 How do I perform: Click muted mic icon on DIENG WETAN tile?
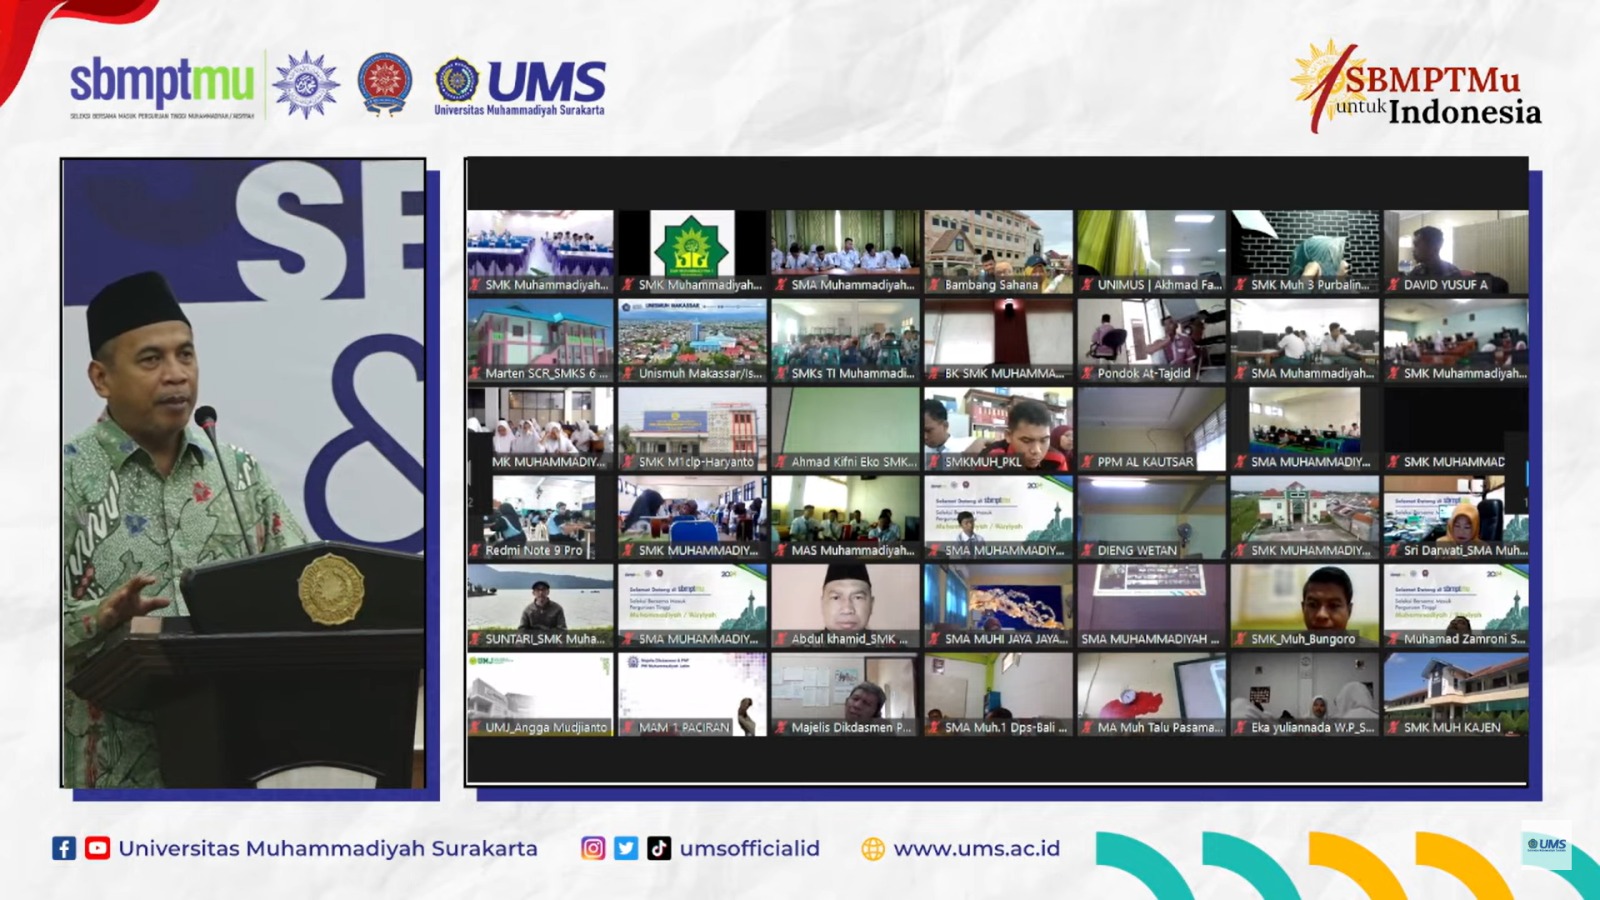(1087, 550)
